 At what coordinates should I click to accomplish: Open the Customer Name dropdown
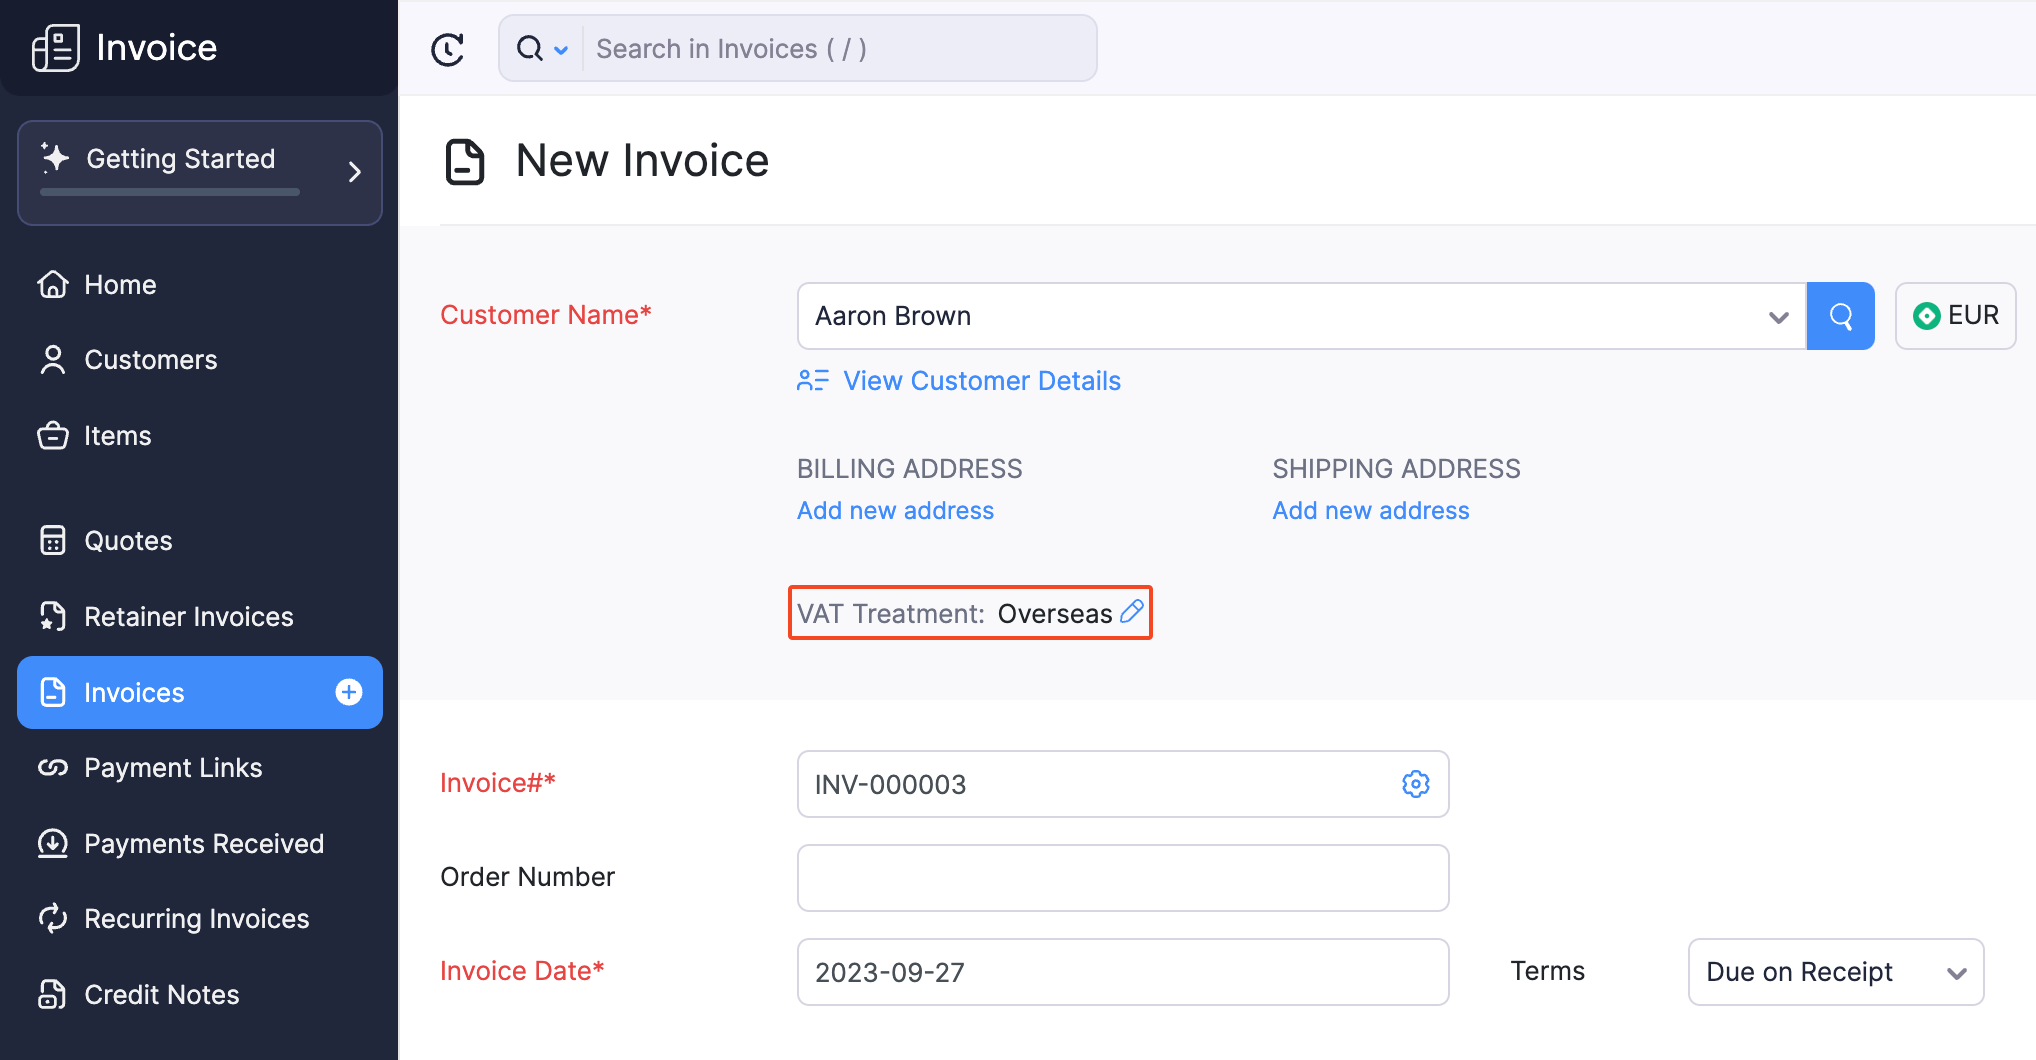pos(1778,316)
